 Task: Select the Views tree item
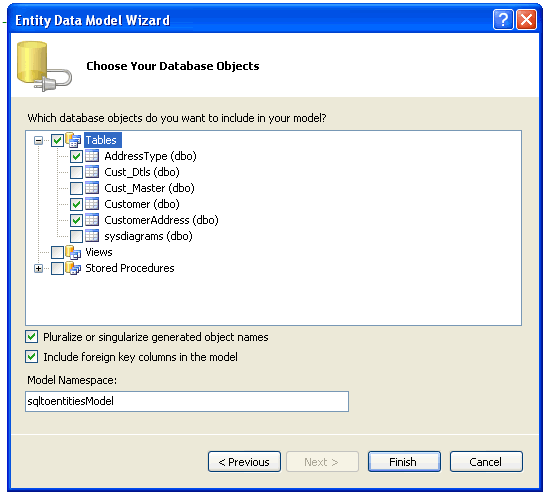pos(99,252)
